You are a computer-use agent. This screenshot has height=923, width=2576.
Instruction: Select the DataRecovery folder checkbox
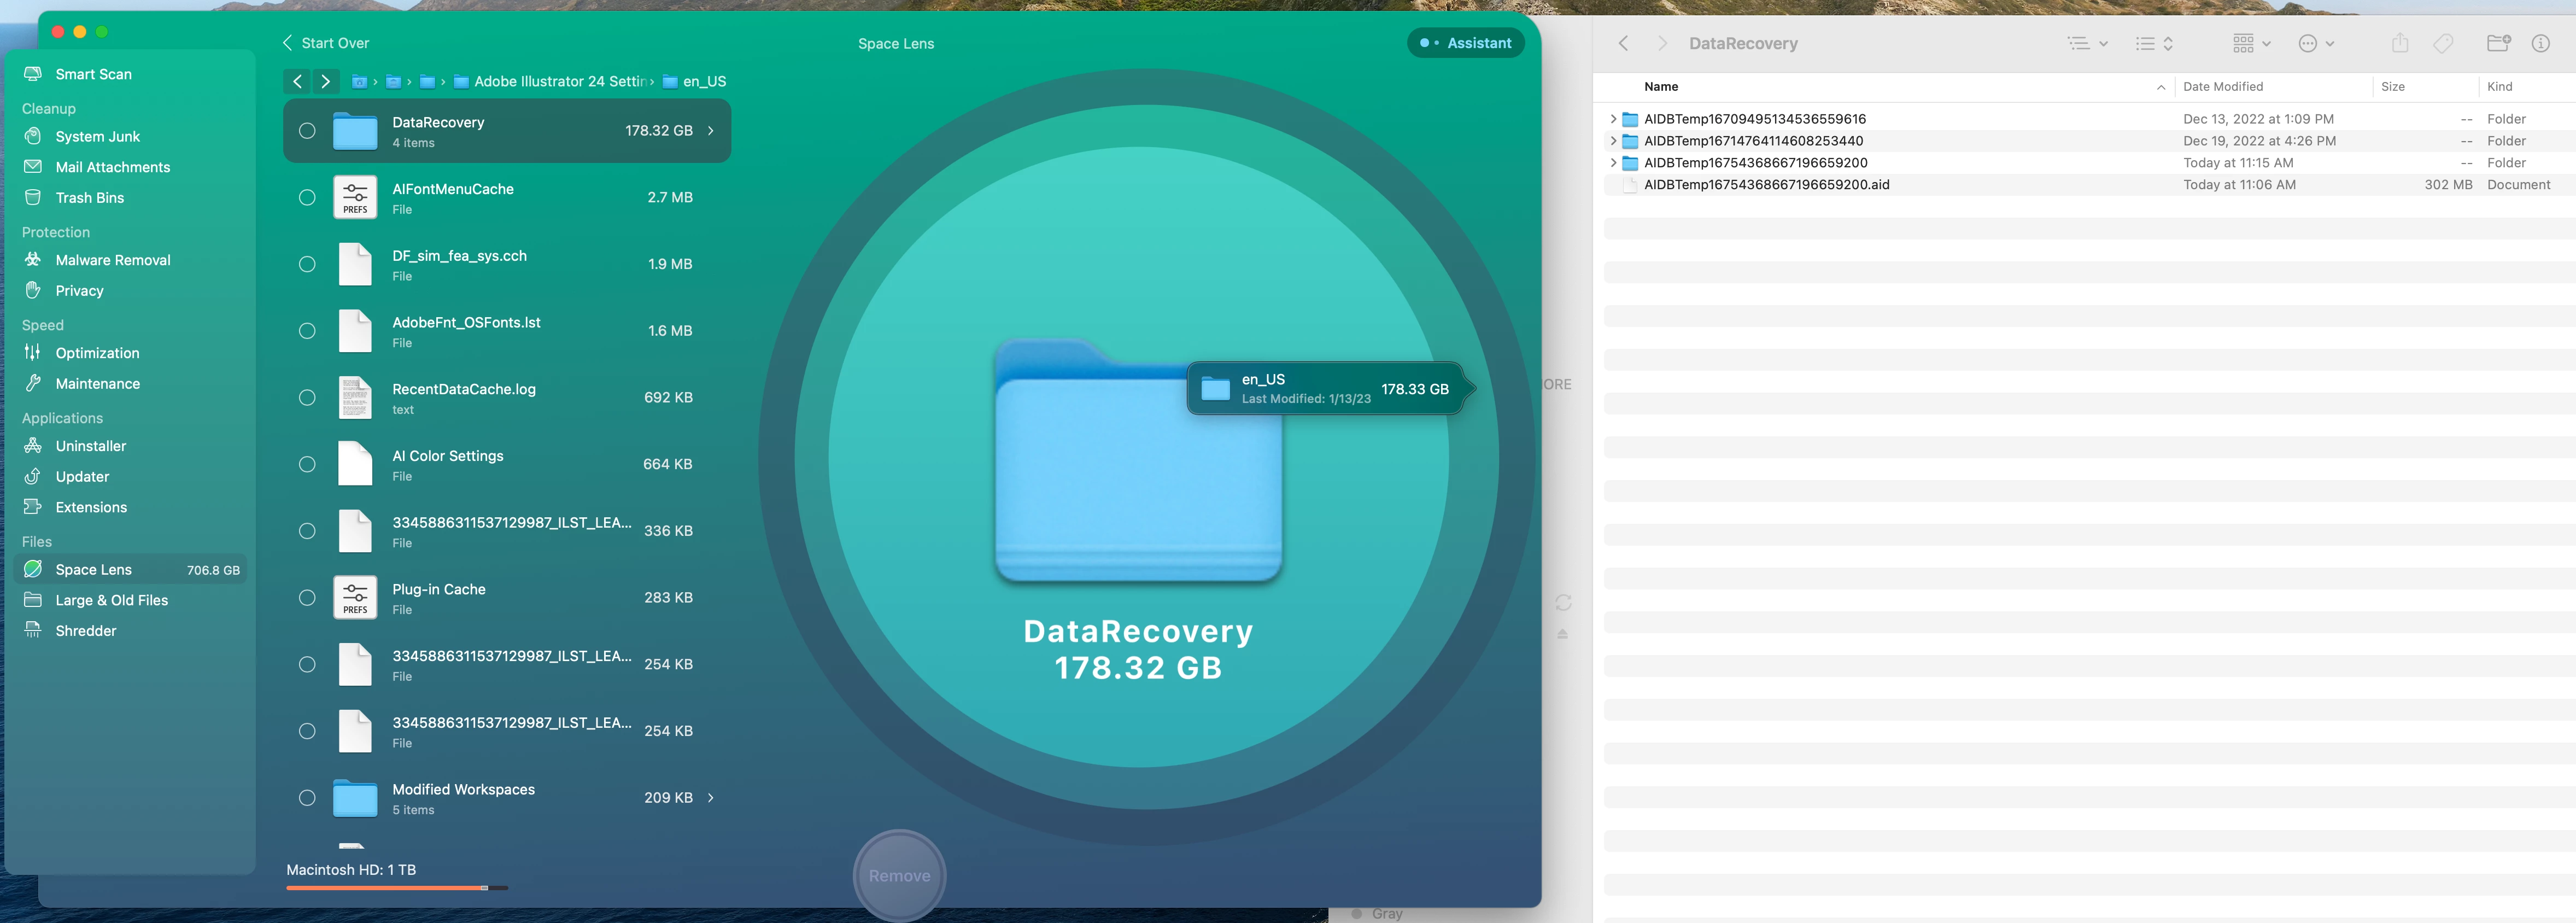click(307, 131)
